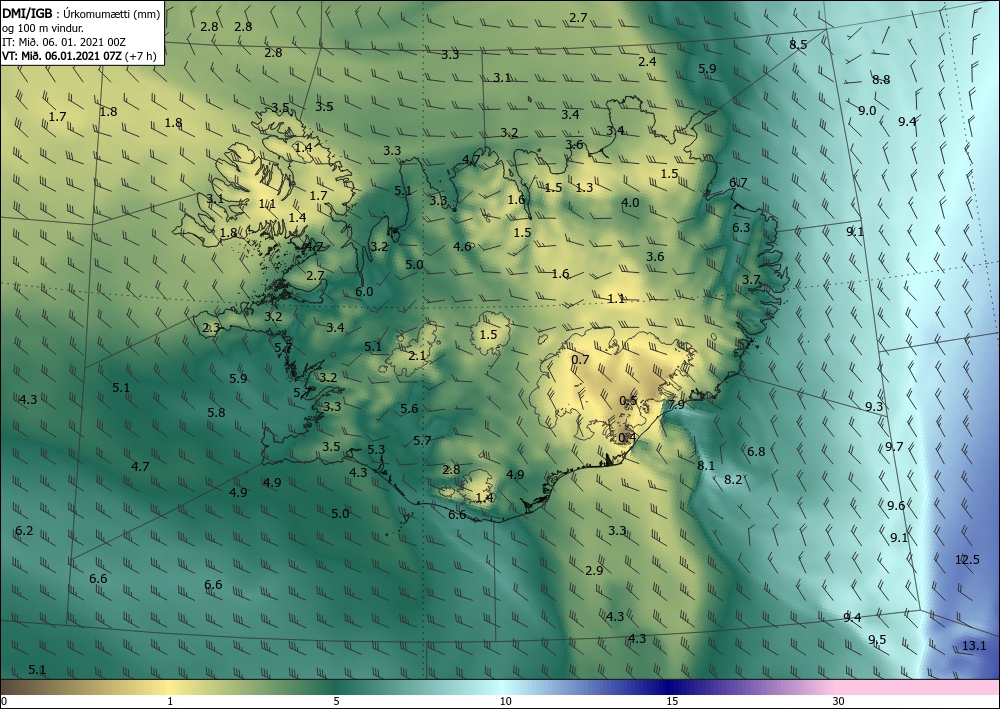This screenshot has height=709, width=1000.
Task: Click the 9.5 value on the map
Action: [x=877, y=640]
